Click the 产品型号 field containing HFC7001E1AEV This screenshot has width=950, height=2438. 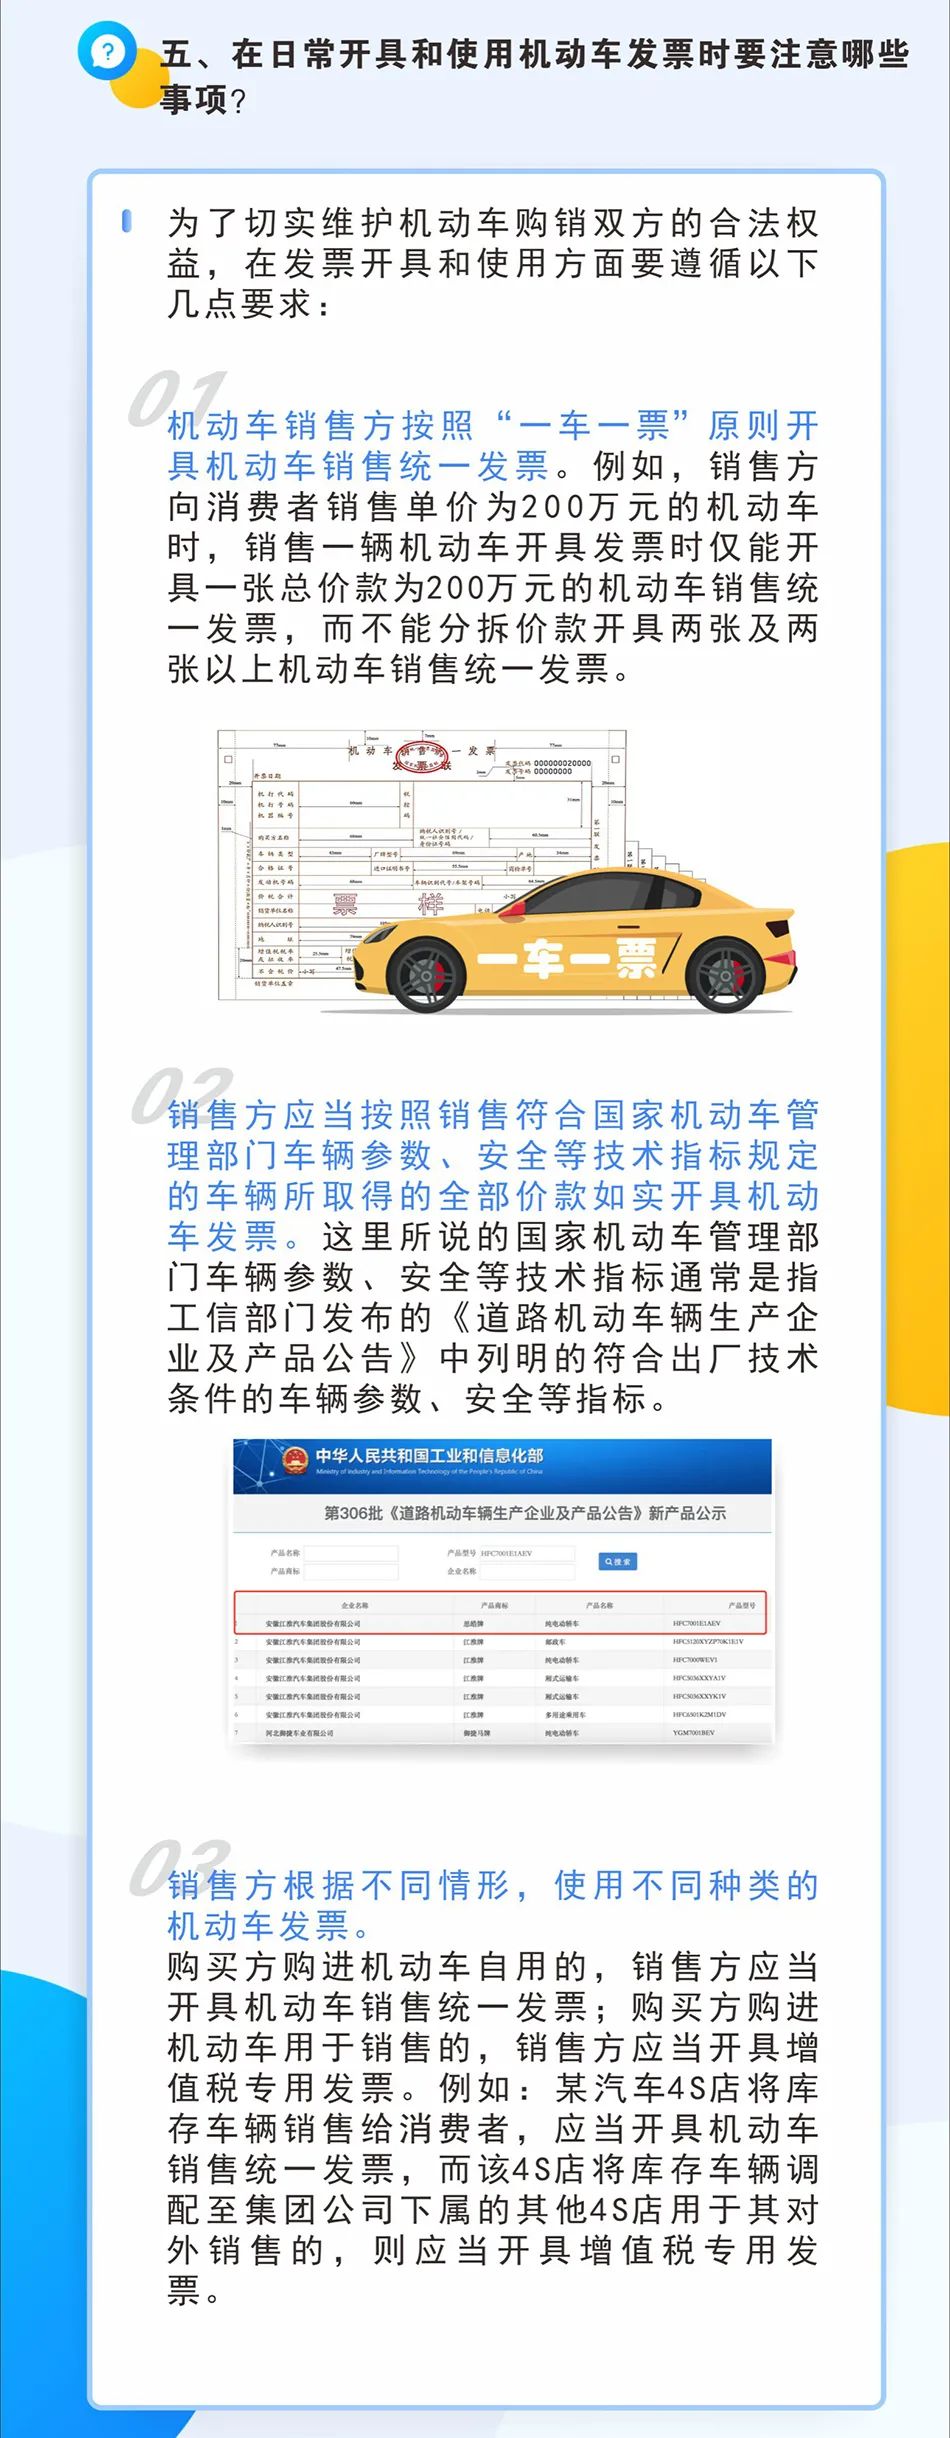point(527,1553)
